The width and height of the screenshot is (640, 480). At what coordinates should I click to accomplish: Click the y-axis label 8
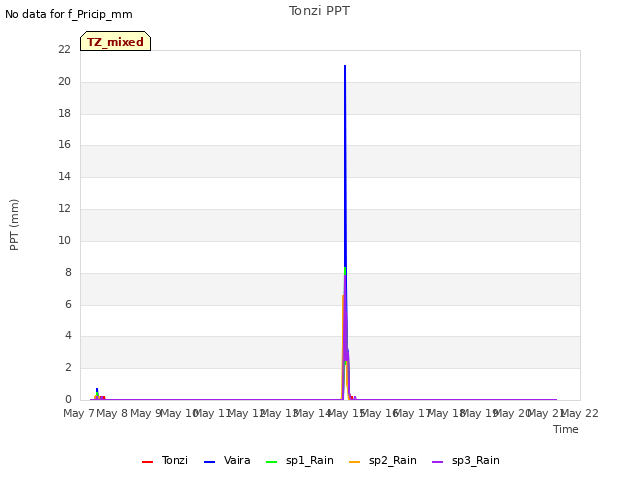pos(68,272)
